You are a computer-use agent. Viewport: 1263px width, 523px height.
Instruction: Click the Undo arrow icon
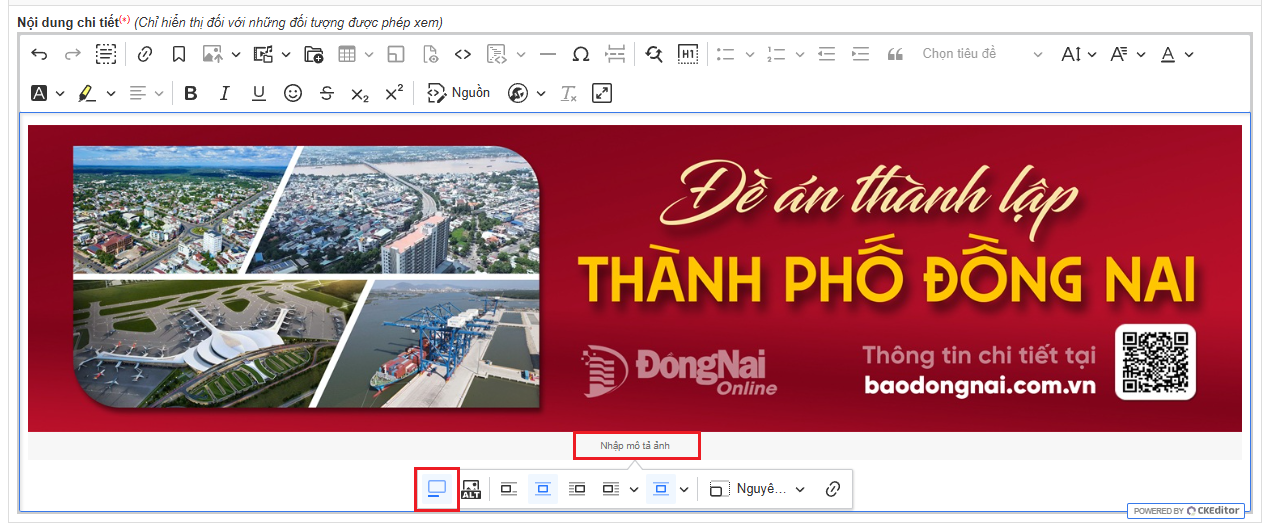(39, 54)
